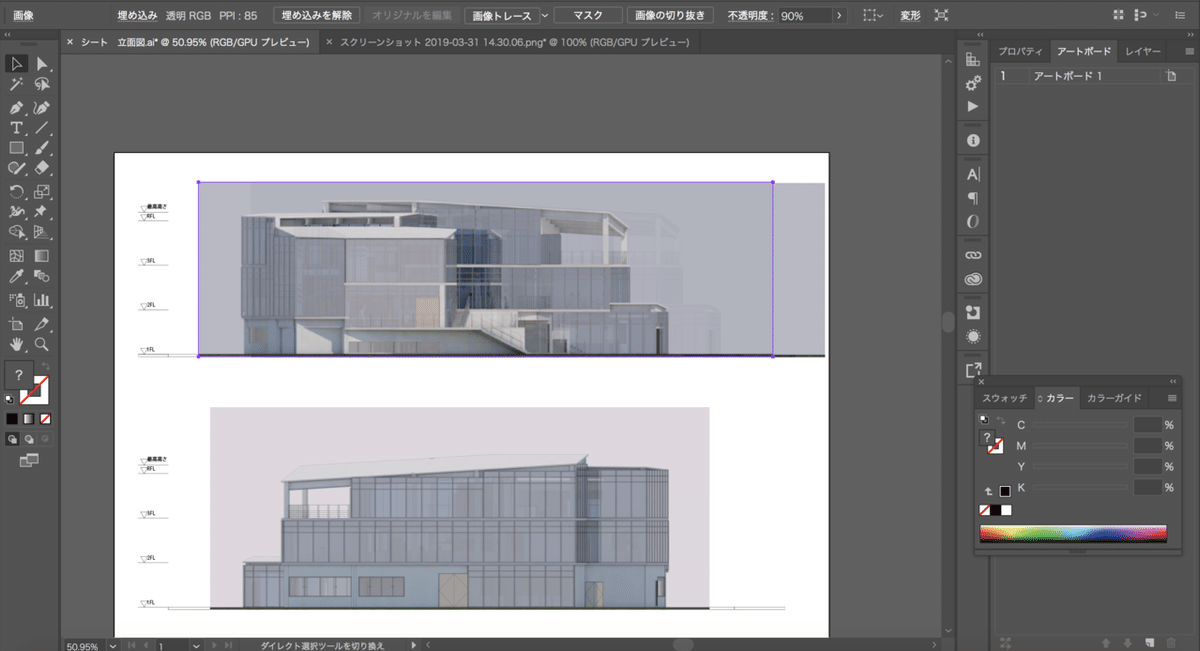Select the Artboard tool
The height and width of the screenshot is (651, 1200).
pyautogui.click(x=16, y=324)
